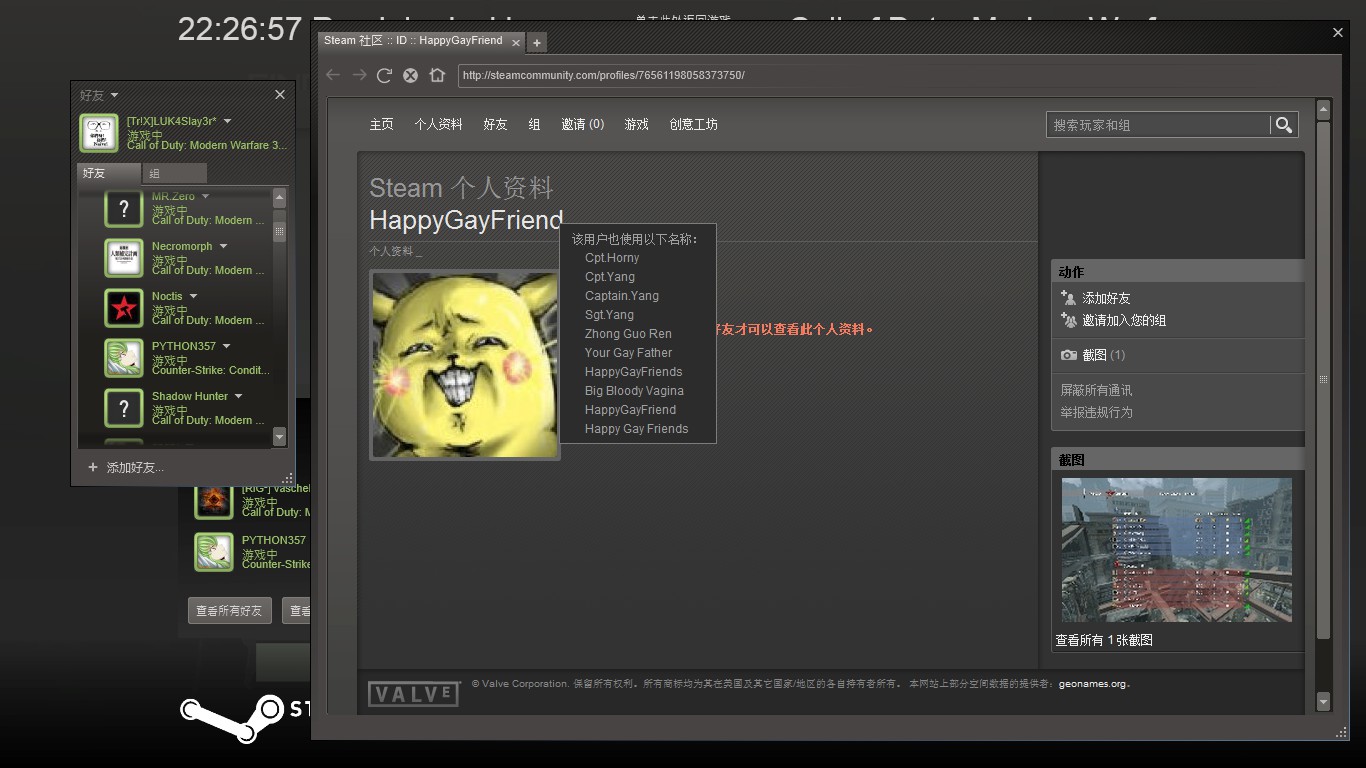The image size is (1366, 768).
Task: Click the search magnifier button
Action: [1284, 125]
